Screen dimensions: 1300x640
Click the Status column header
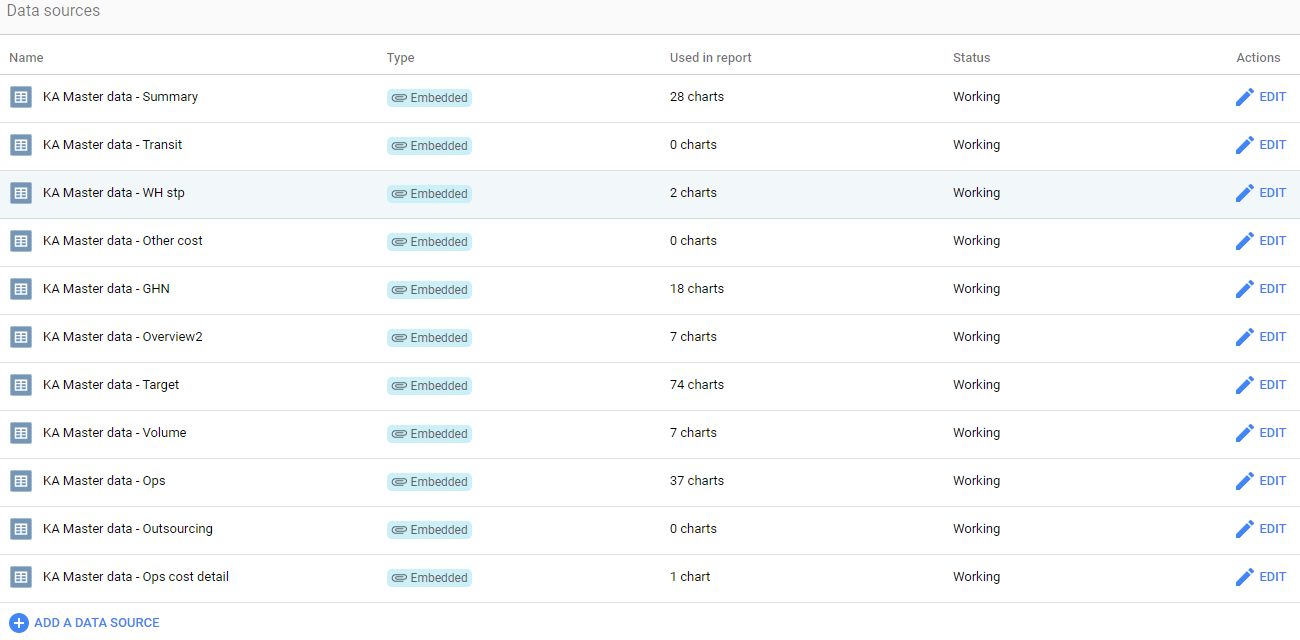(971, 58)
